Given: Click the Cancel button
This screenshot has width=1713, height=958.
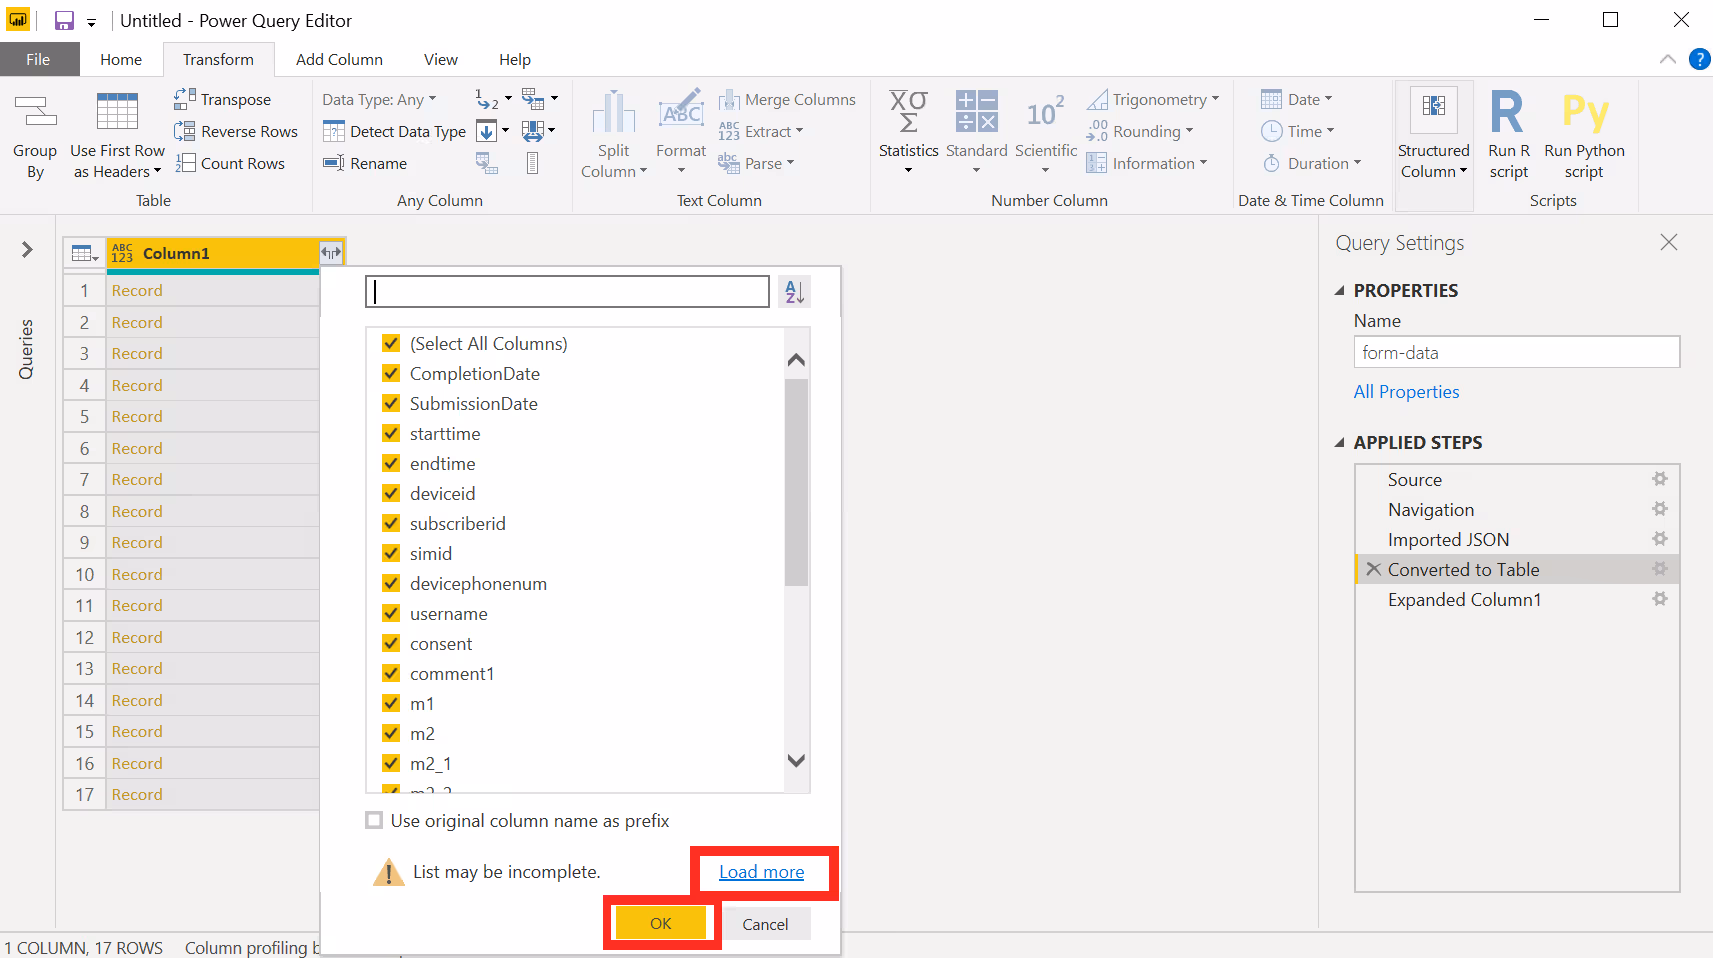Looking at the screenshot, I should (765, 924).
